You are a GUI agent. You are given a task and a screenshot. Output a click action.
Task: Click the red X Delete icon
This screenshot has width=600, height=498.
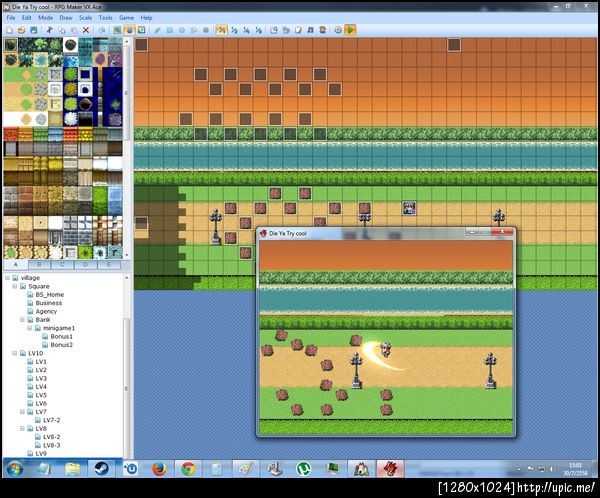[86, 30]
